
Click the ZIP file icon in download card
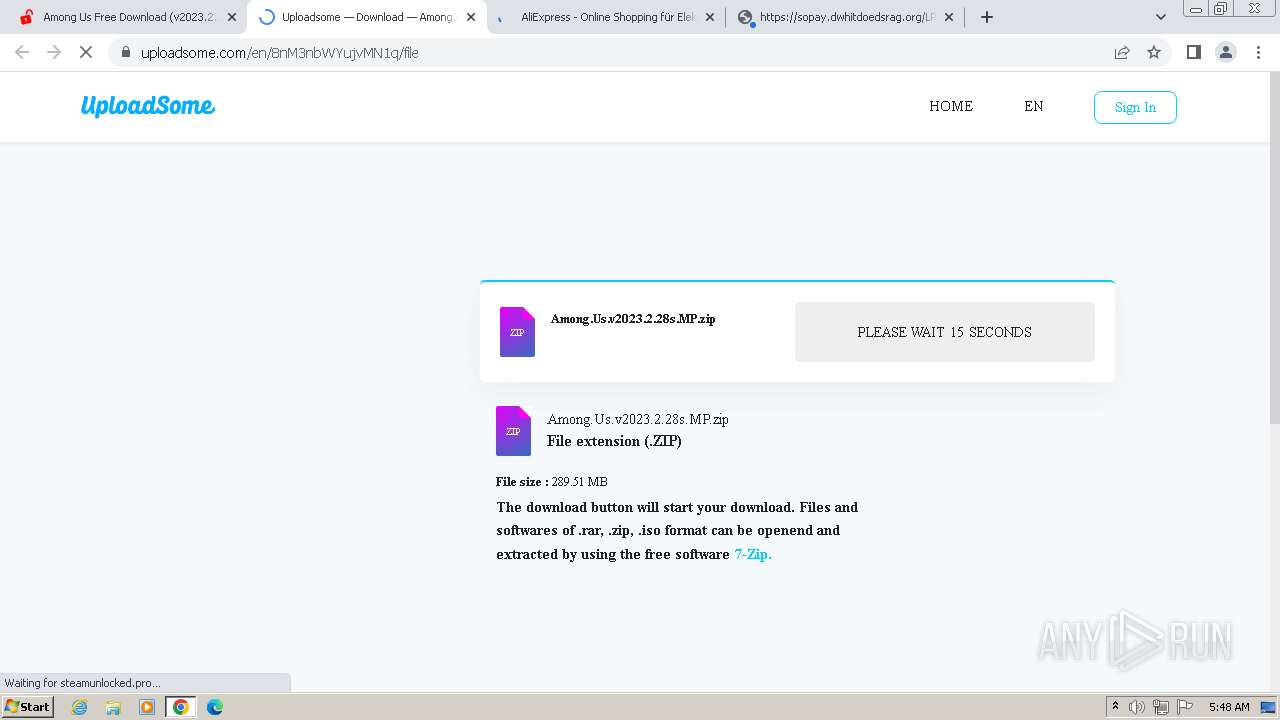click(517, 332)
